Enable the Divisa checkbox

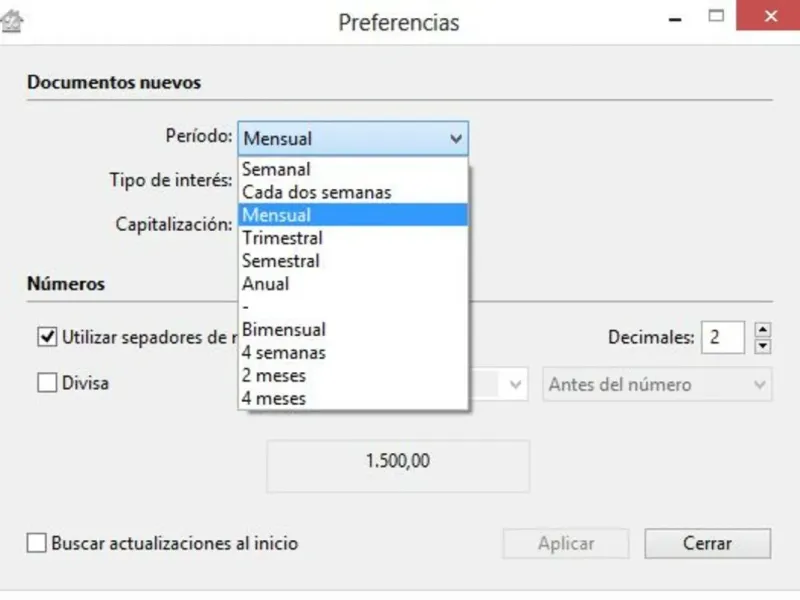(46, 383)
